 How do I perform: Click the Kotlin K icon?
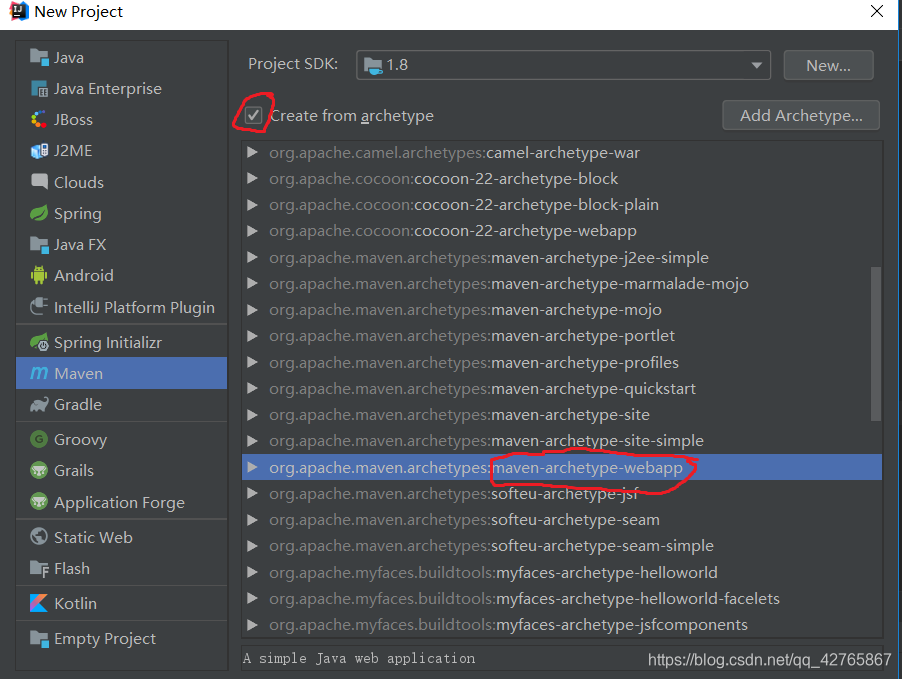(x=39, y=603)
